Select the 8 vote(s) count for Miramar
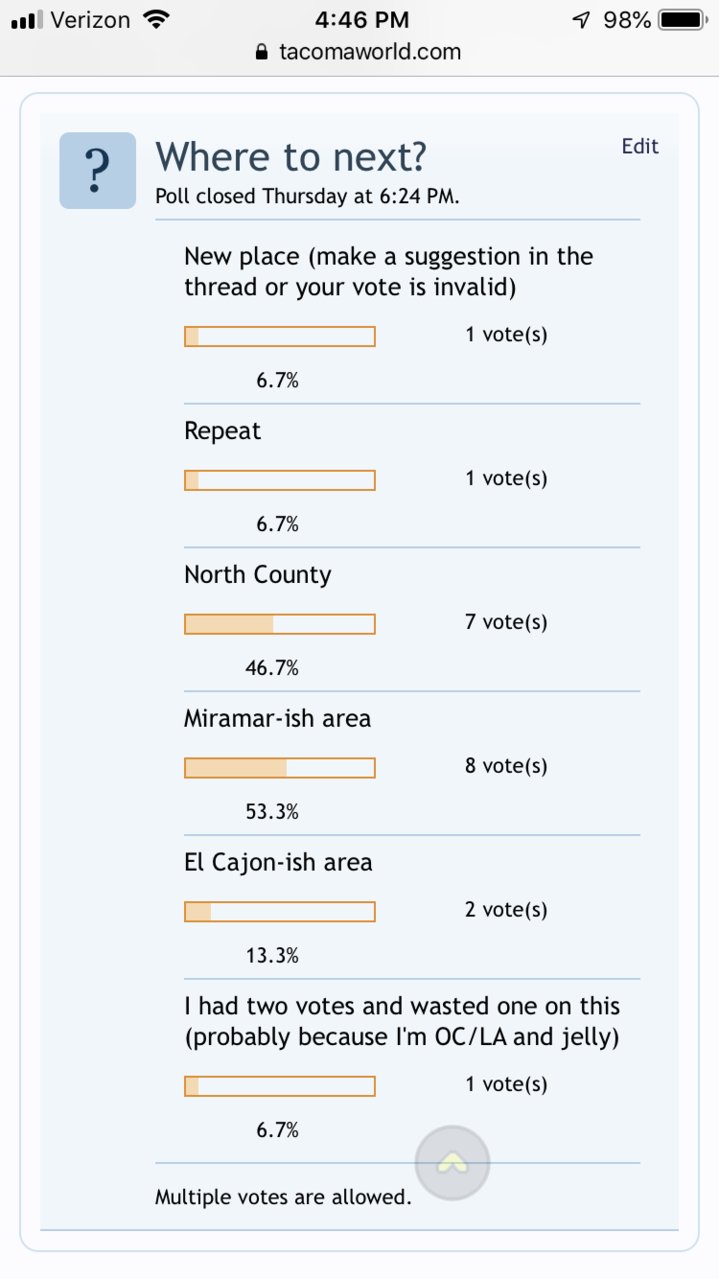Screen dimensions: 719x1279 coord(506,766)
